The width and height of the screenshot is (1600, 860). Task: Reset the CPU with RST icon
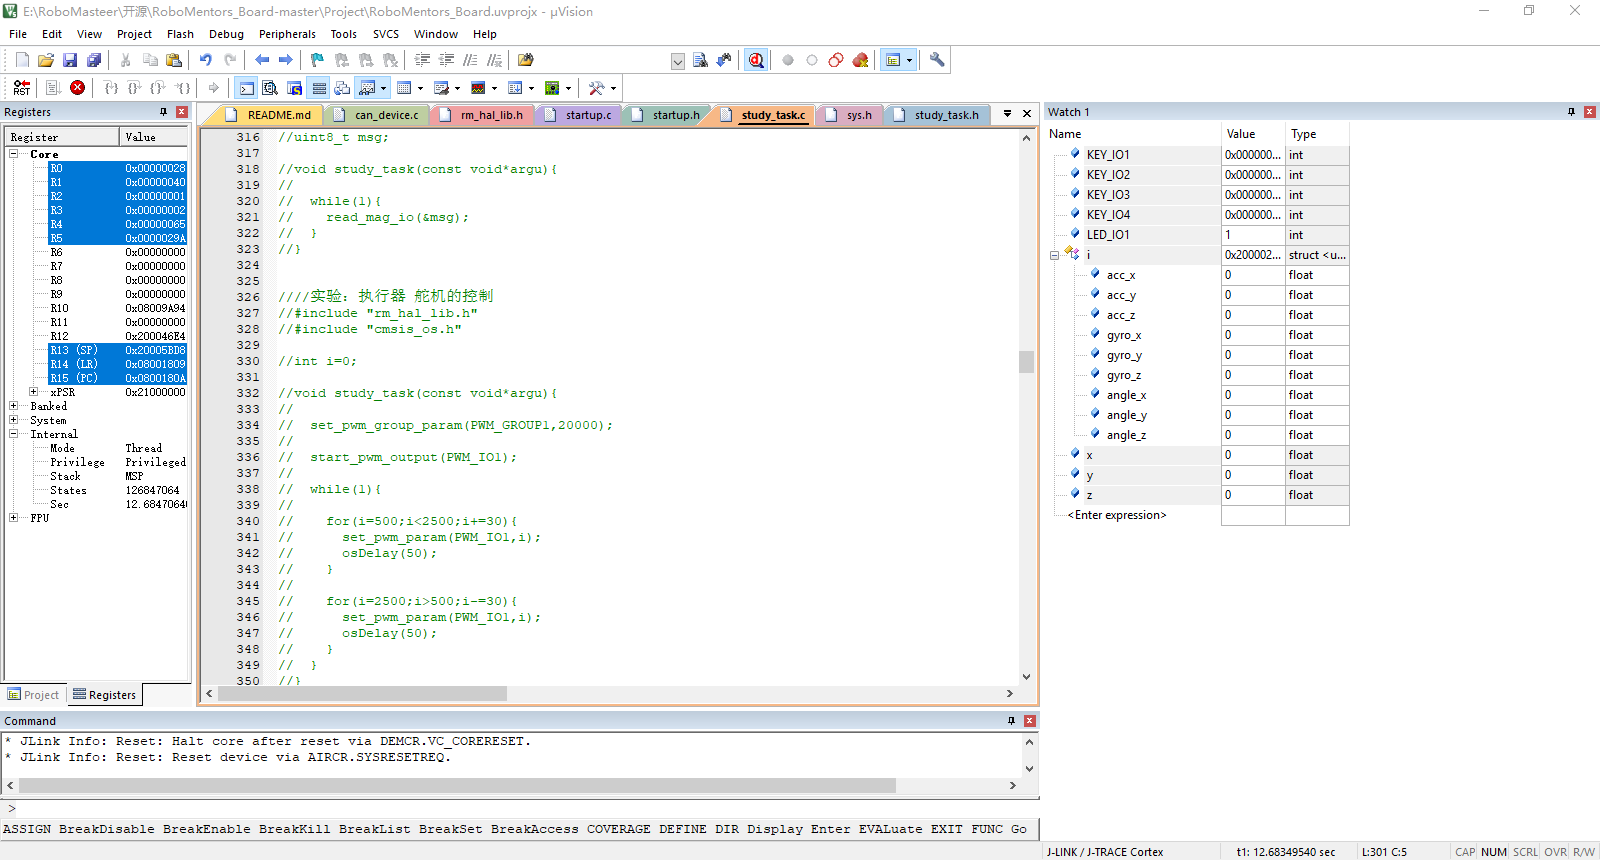pos(22,88)
